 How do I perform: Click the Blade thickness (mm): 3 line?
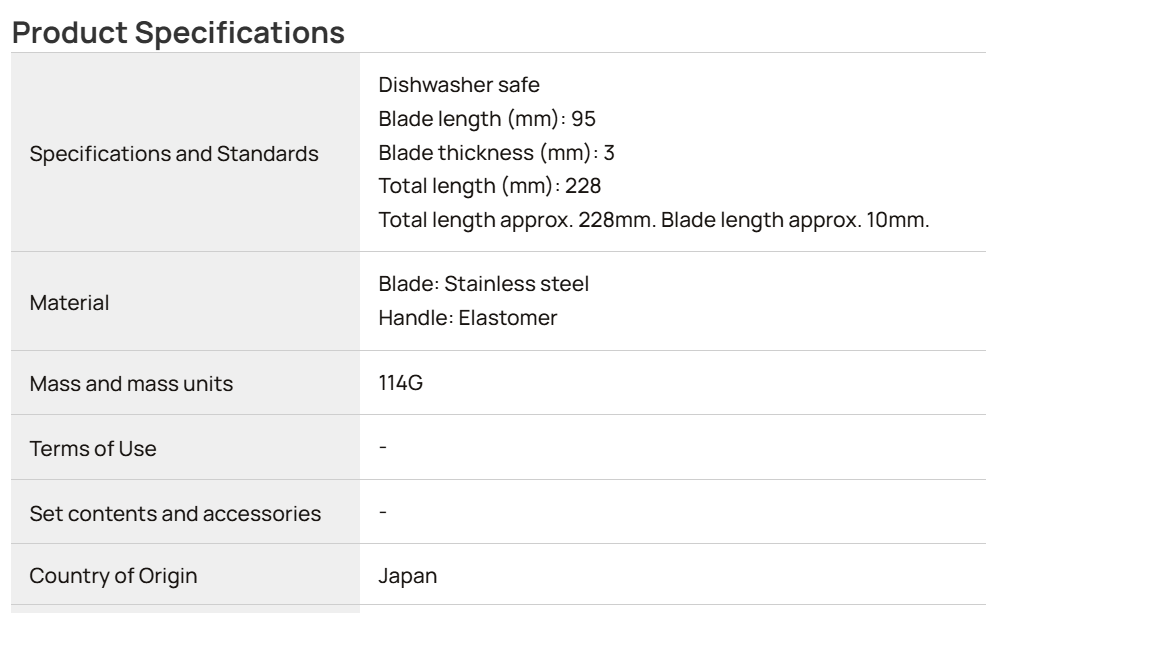click(x=497, y=152)
